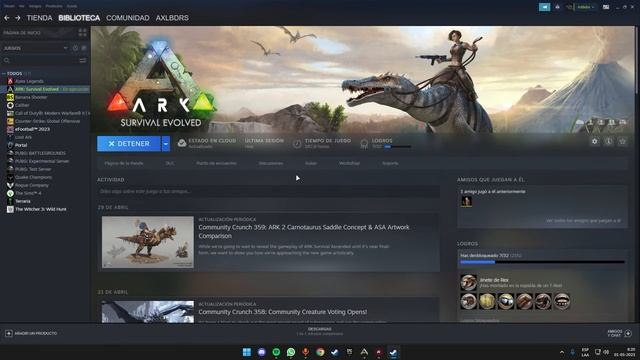Open the Página de la tienda link
The image size is (640, 360).
(x=124, y=163)
